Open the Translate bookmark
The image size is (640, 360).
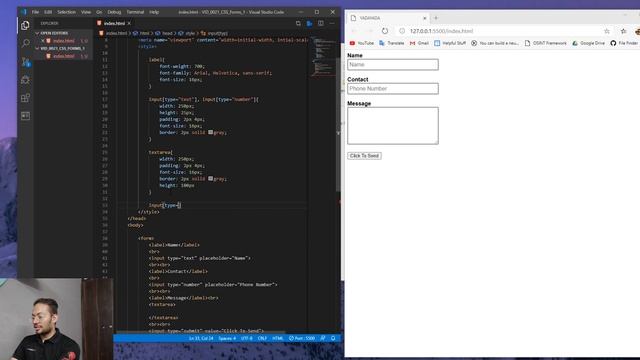click(x=391, y=43)
